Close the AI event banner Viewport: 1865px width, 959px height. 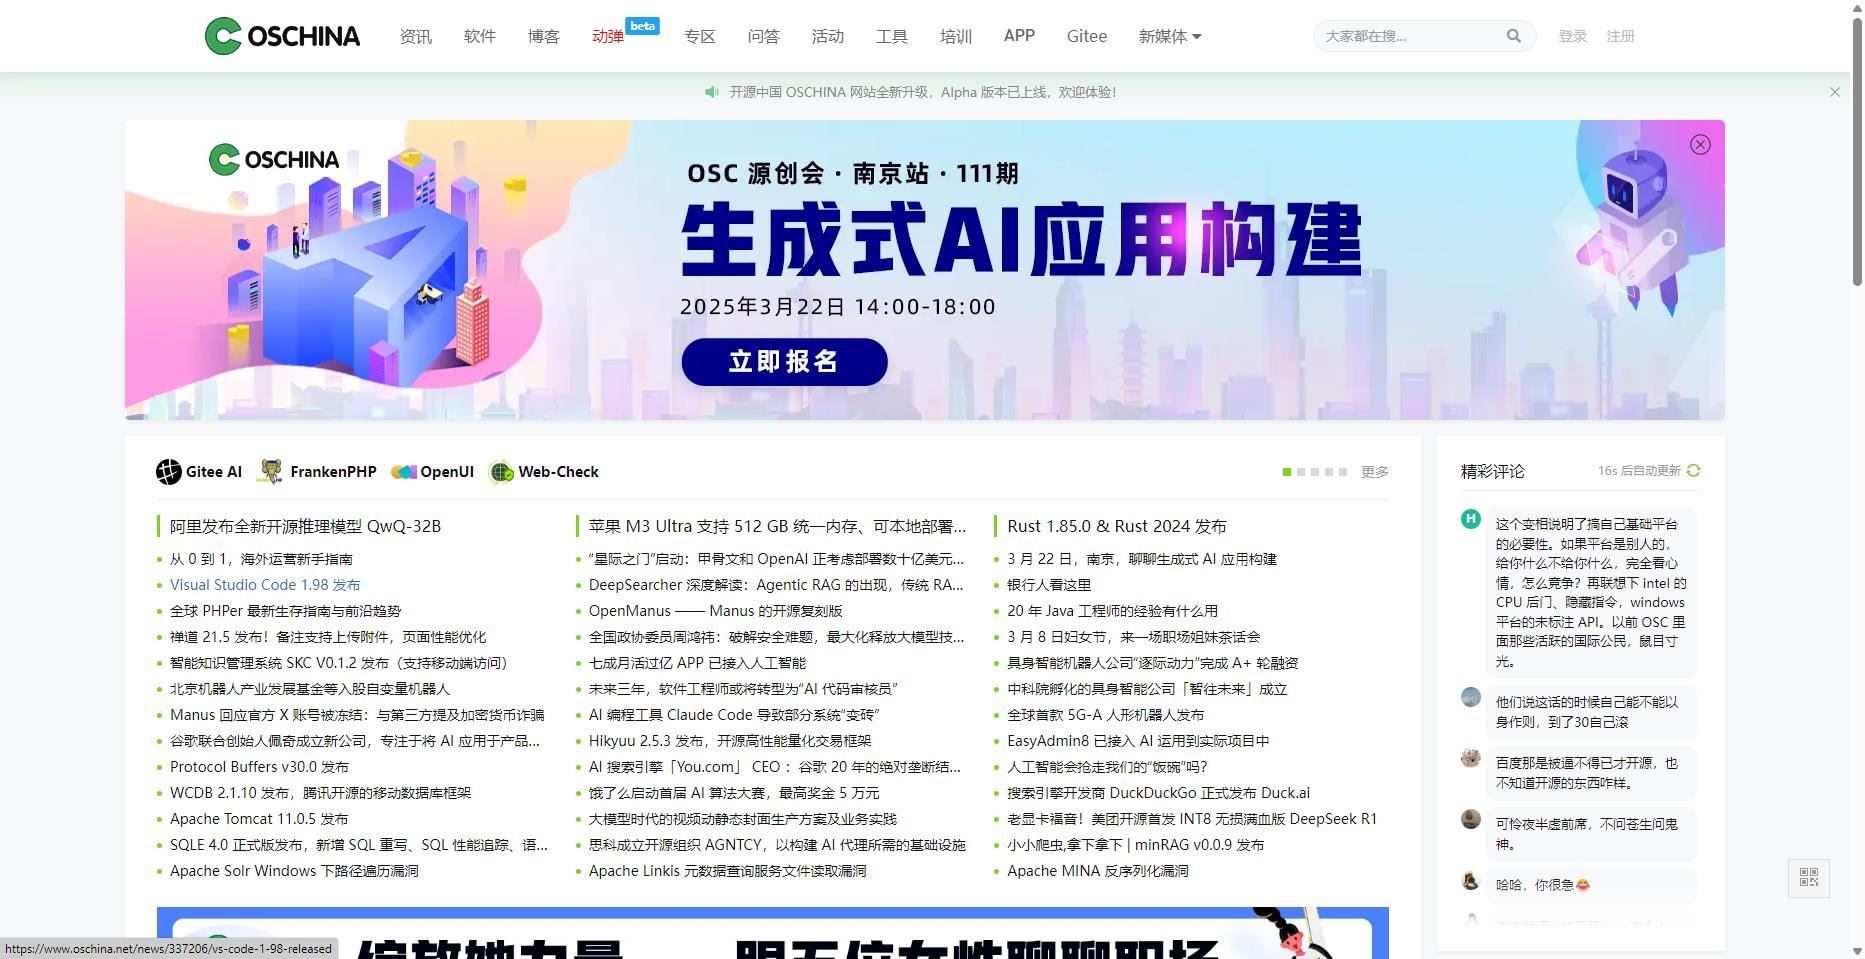tap(1700, 145)
